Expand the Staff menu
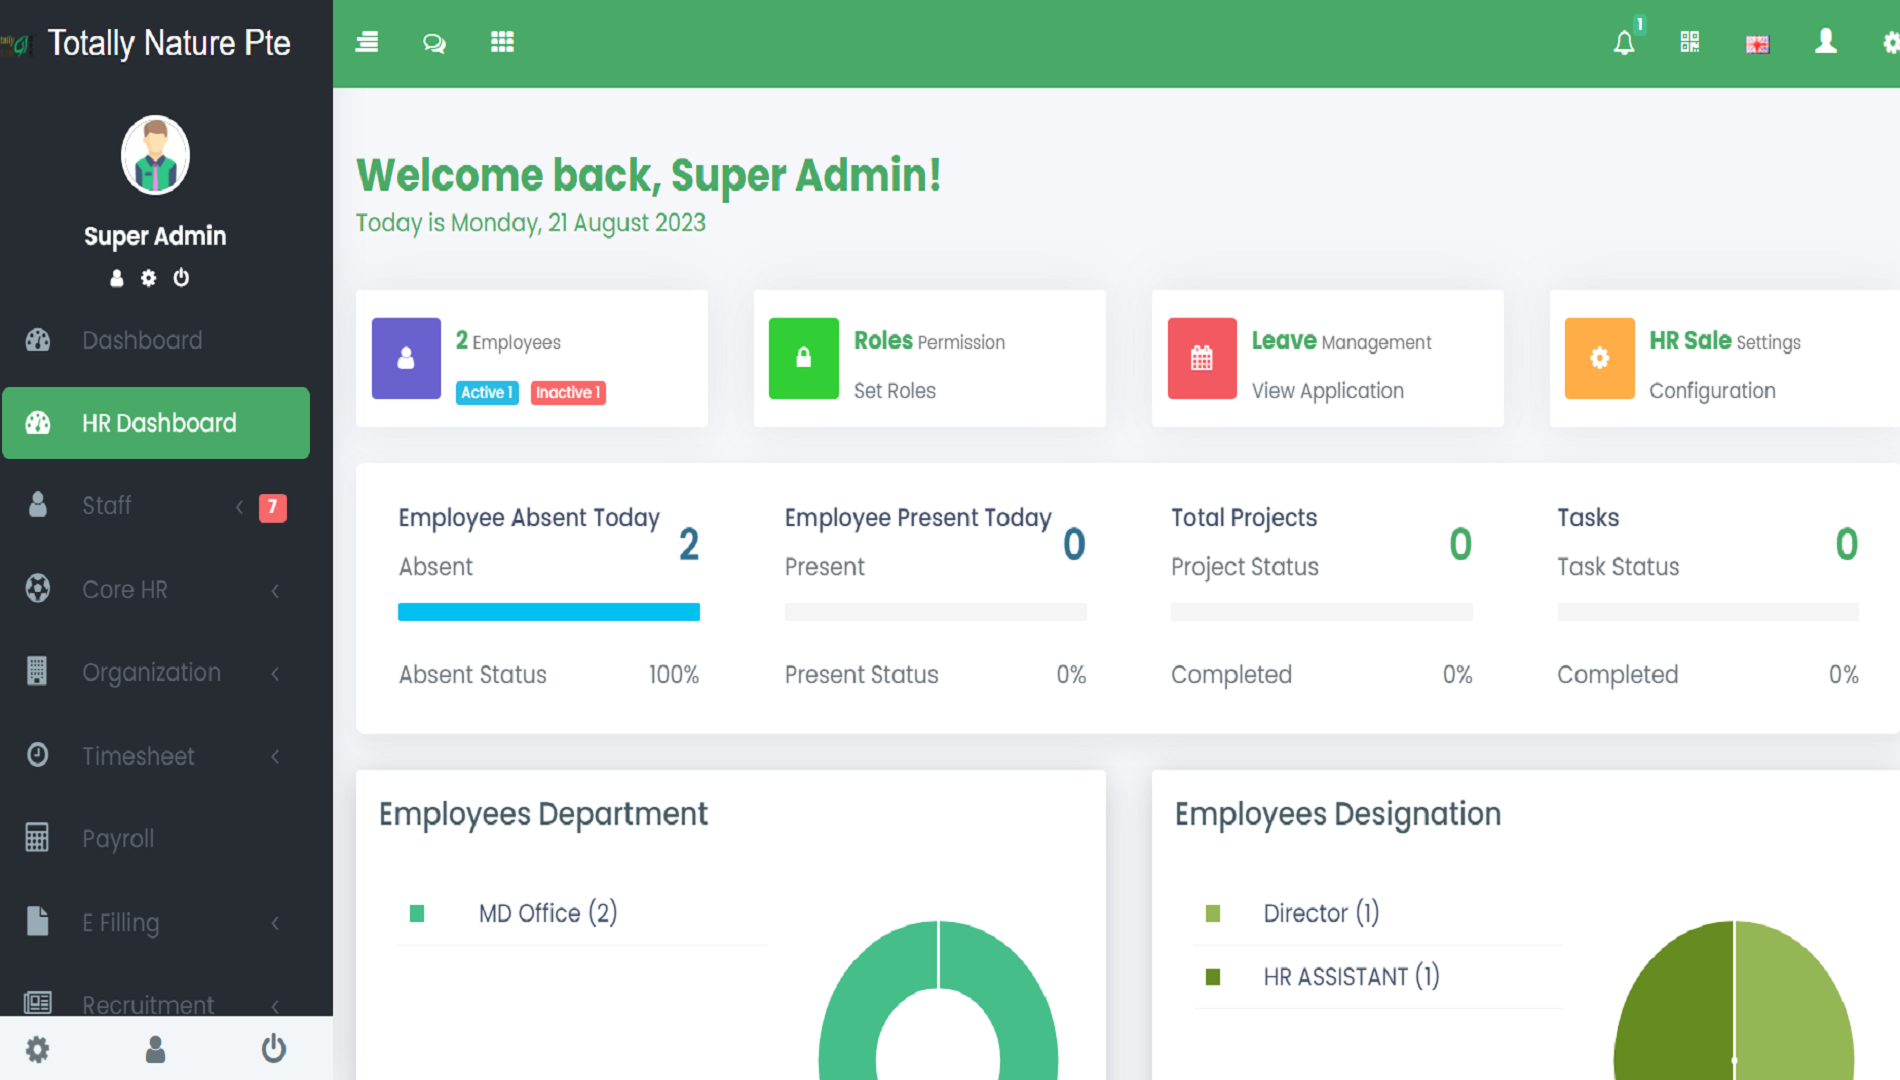1900x1080 pixels. click(x=156, y=506)
